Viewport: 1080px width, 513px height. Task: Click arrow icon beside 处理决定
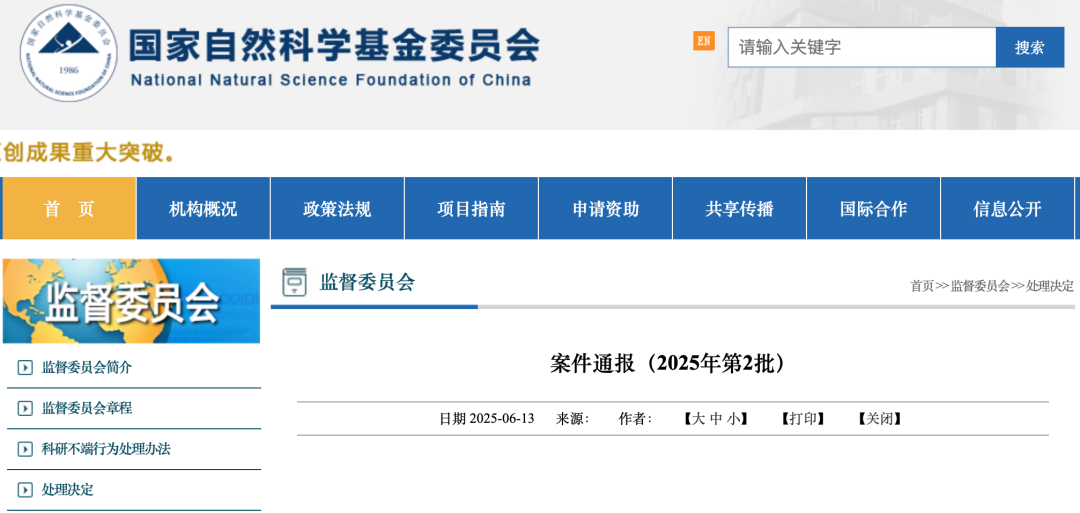tap(25, 490)
